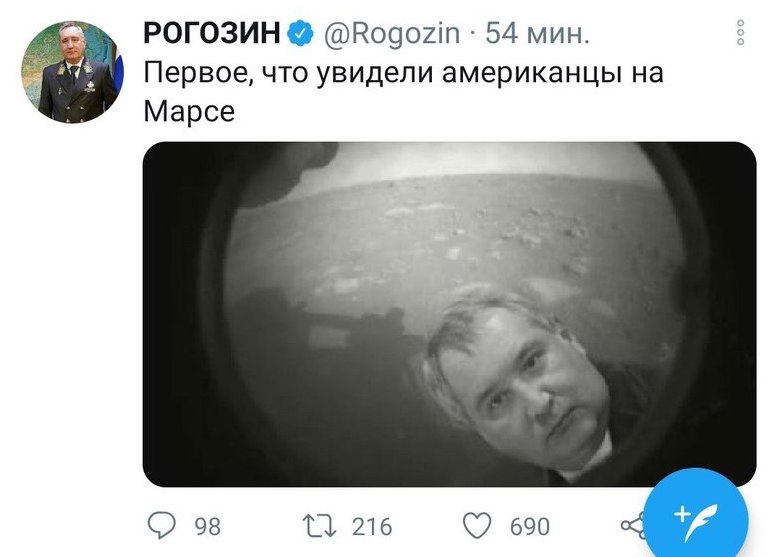Click the 54 мин. timestamp
Image resolution: width=776 pixels, height=557 pixels.
click(537, 34)
